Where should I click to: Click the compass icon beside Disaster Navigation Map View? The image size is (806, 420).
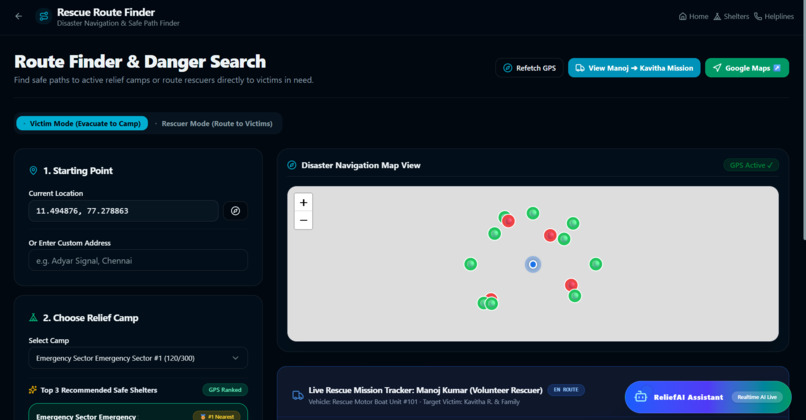click(291, 165)
